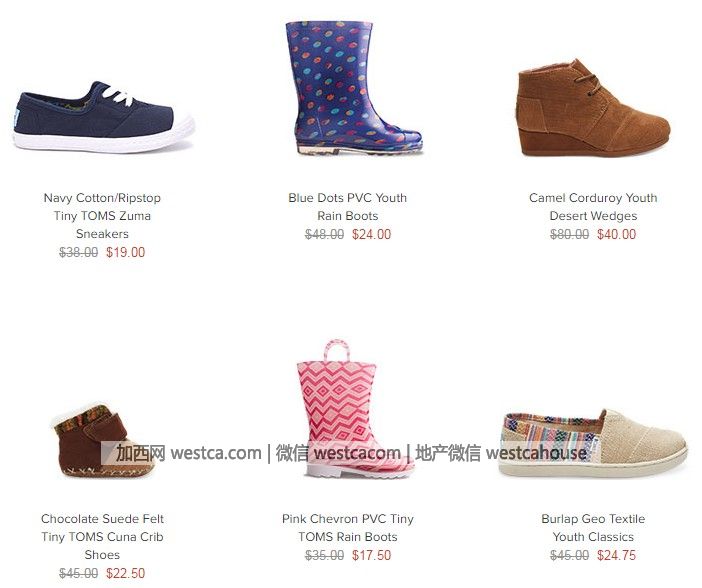Image resolution: width=702 pixels, height=588 pixels.
Task: Click the $24.75 sale price
Action: (x=616, y=556)
